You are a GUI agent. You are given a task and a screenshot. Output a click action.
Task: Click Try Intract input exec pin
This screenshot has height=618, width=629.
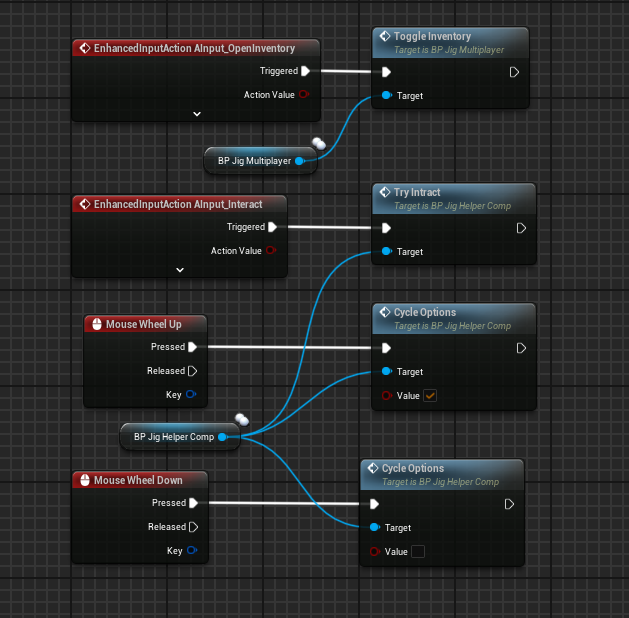pos(386,228)
